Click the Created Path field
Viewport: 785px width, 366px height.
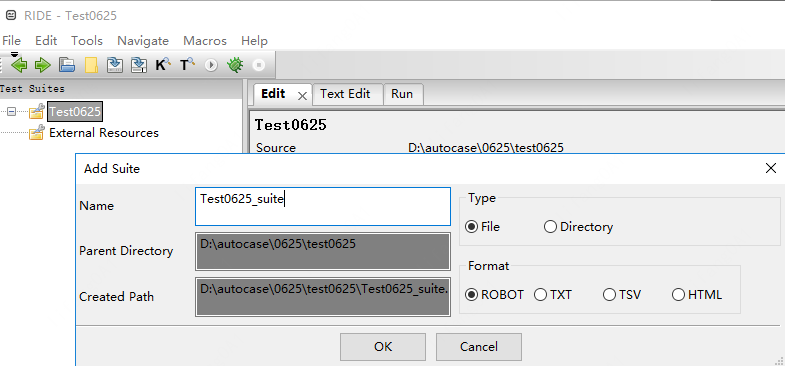tap(323, 297)
